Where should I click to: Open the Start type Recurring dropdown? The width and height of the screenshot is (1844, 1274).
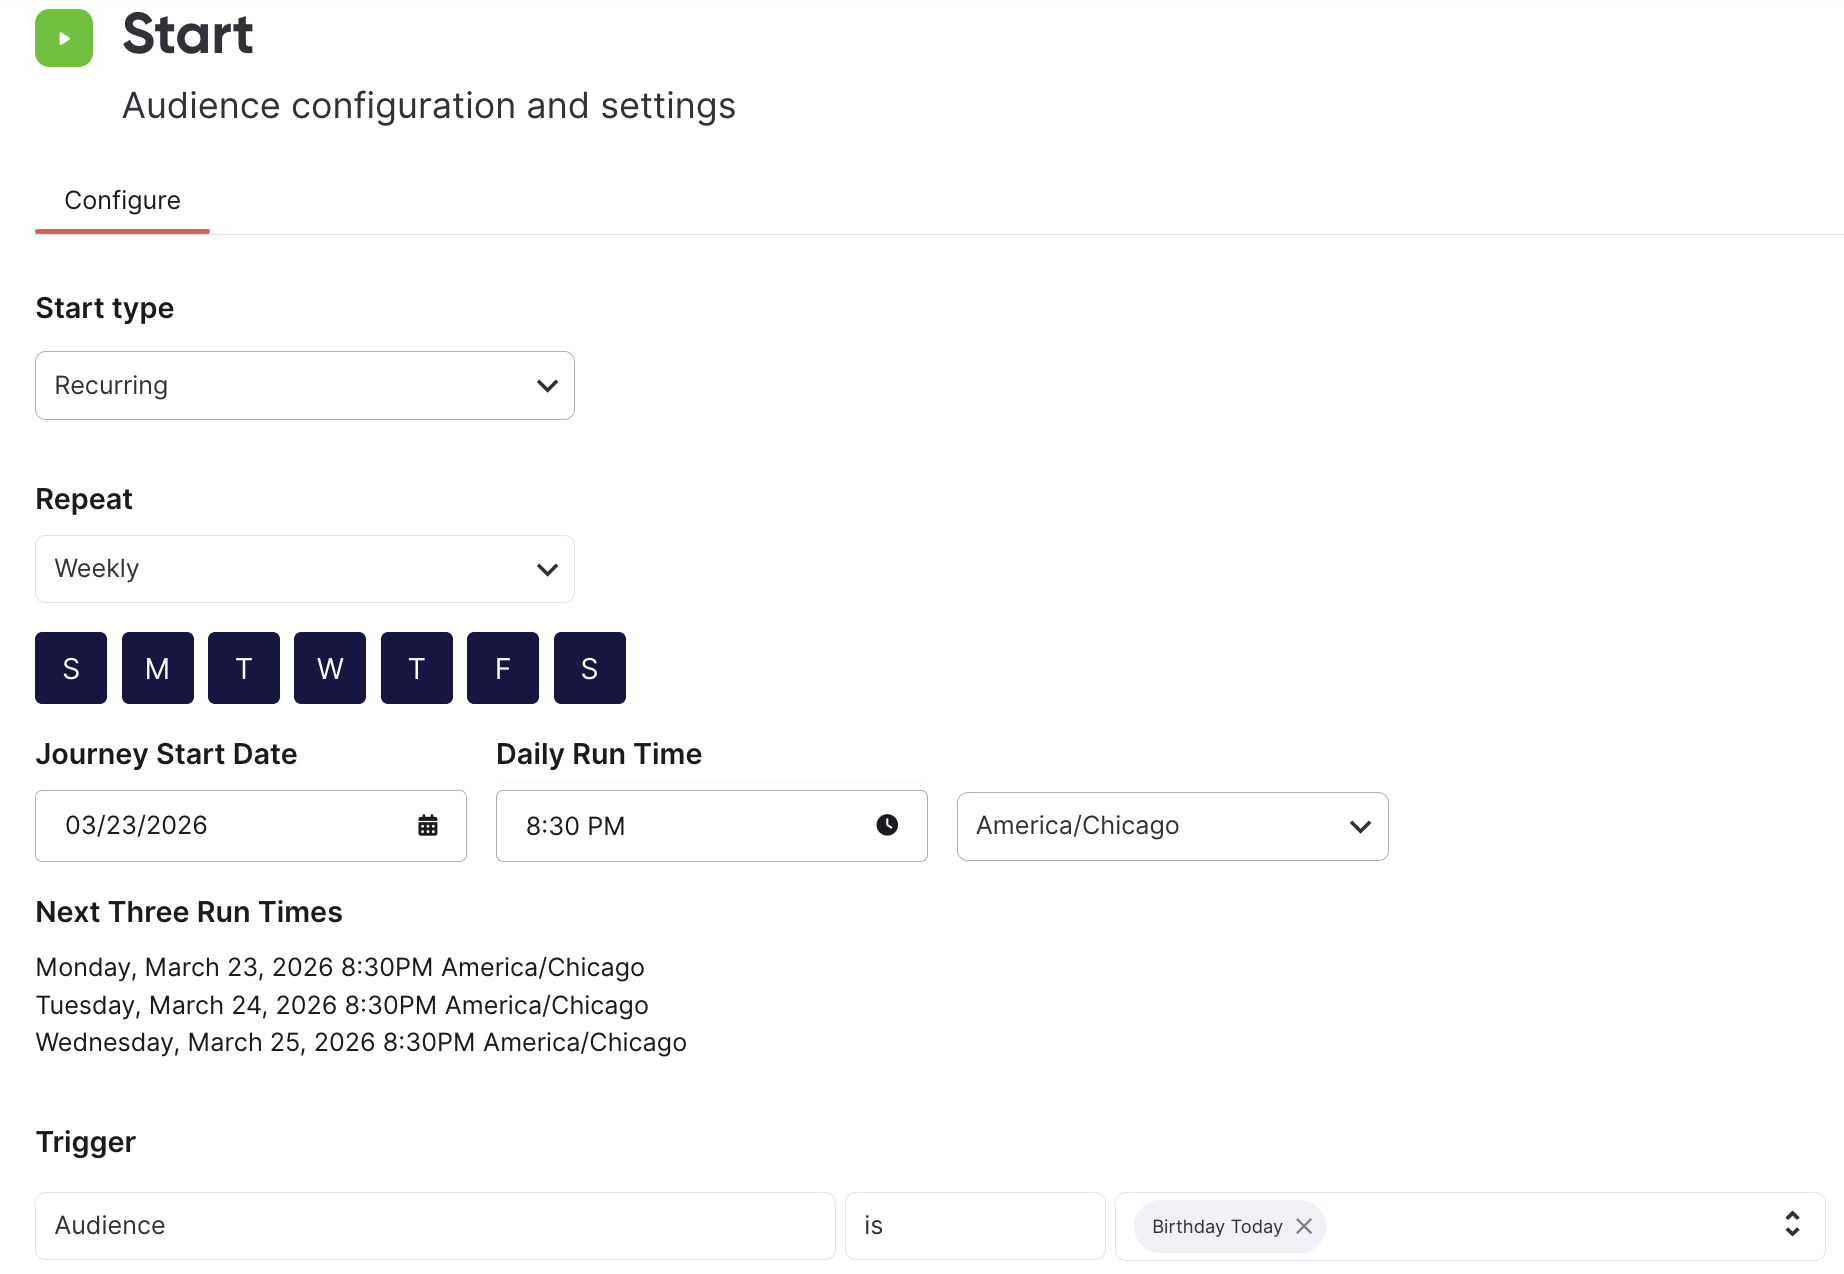pos(305,385)
